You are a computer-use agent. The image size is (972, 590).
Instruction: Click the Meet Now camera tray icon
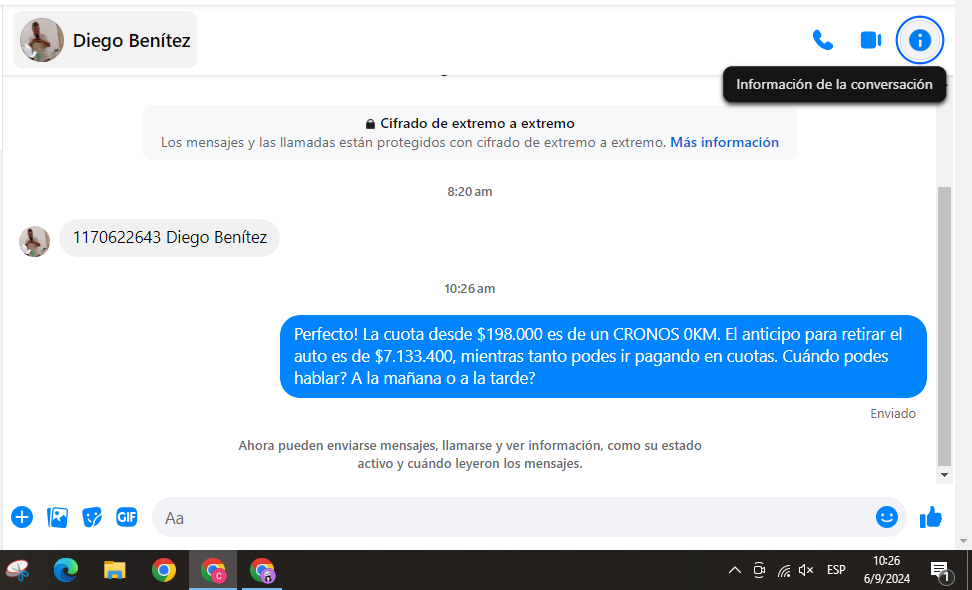click(x=759, y=570)
